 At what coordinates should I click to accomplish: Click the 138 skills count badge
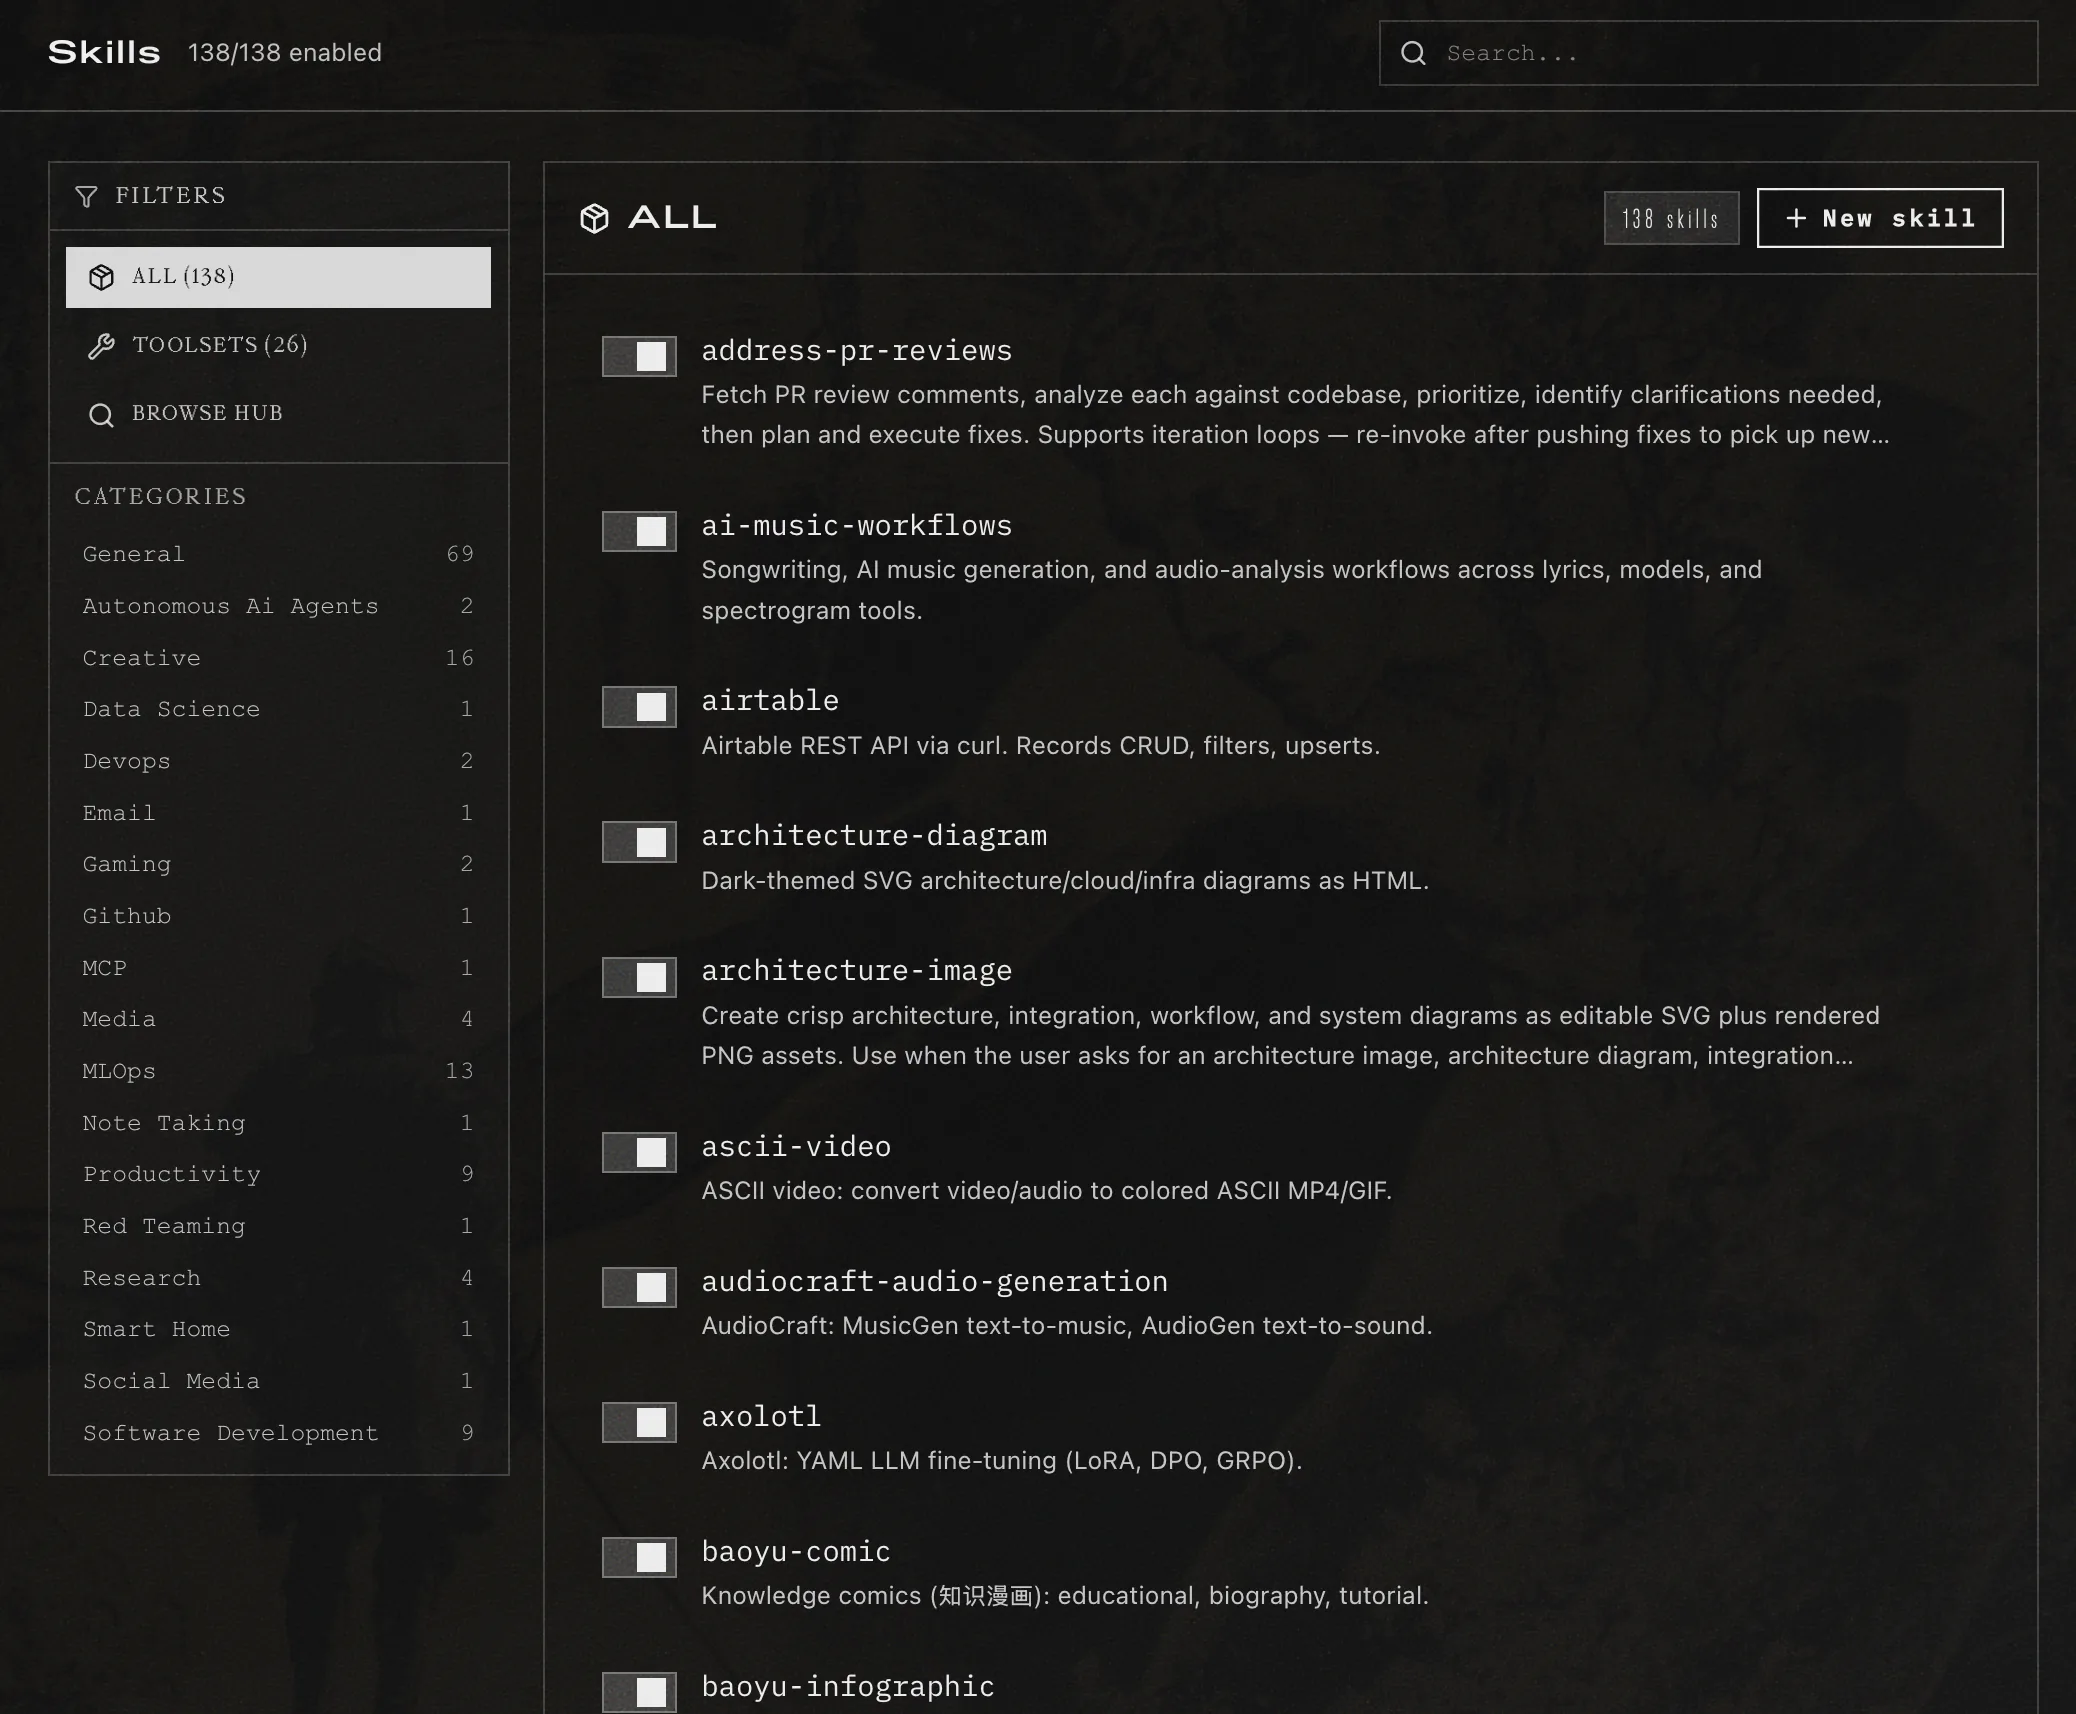(x=1671, y=218)
